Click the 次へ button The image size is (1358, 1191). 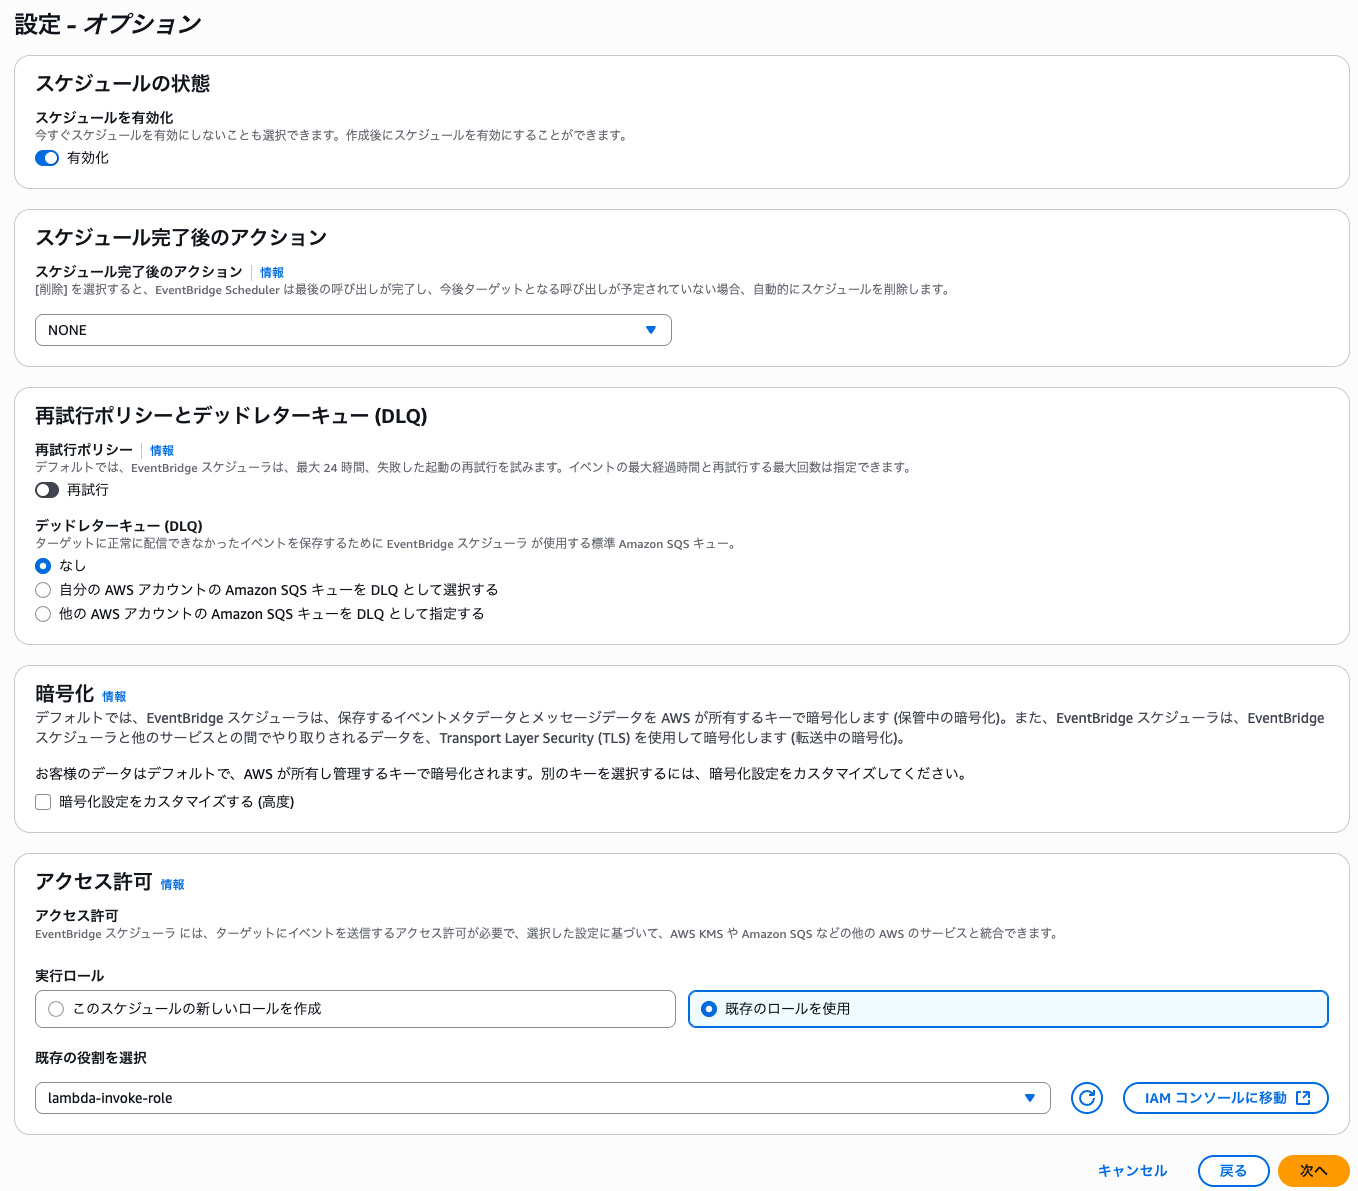point(1314,1171)
